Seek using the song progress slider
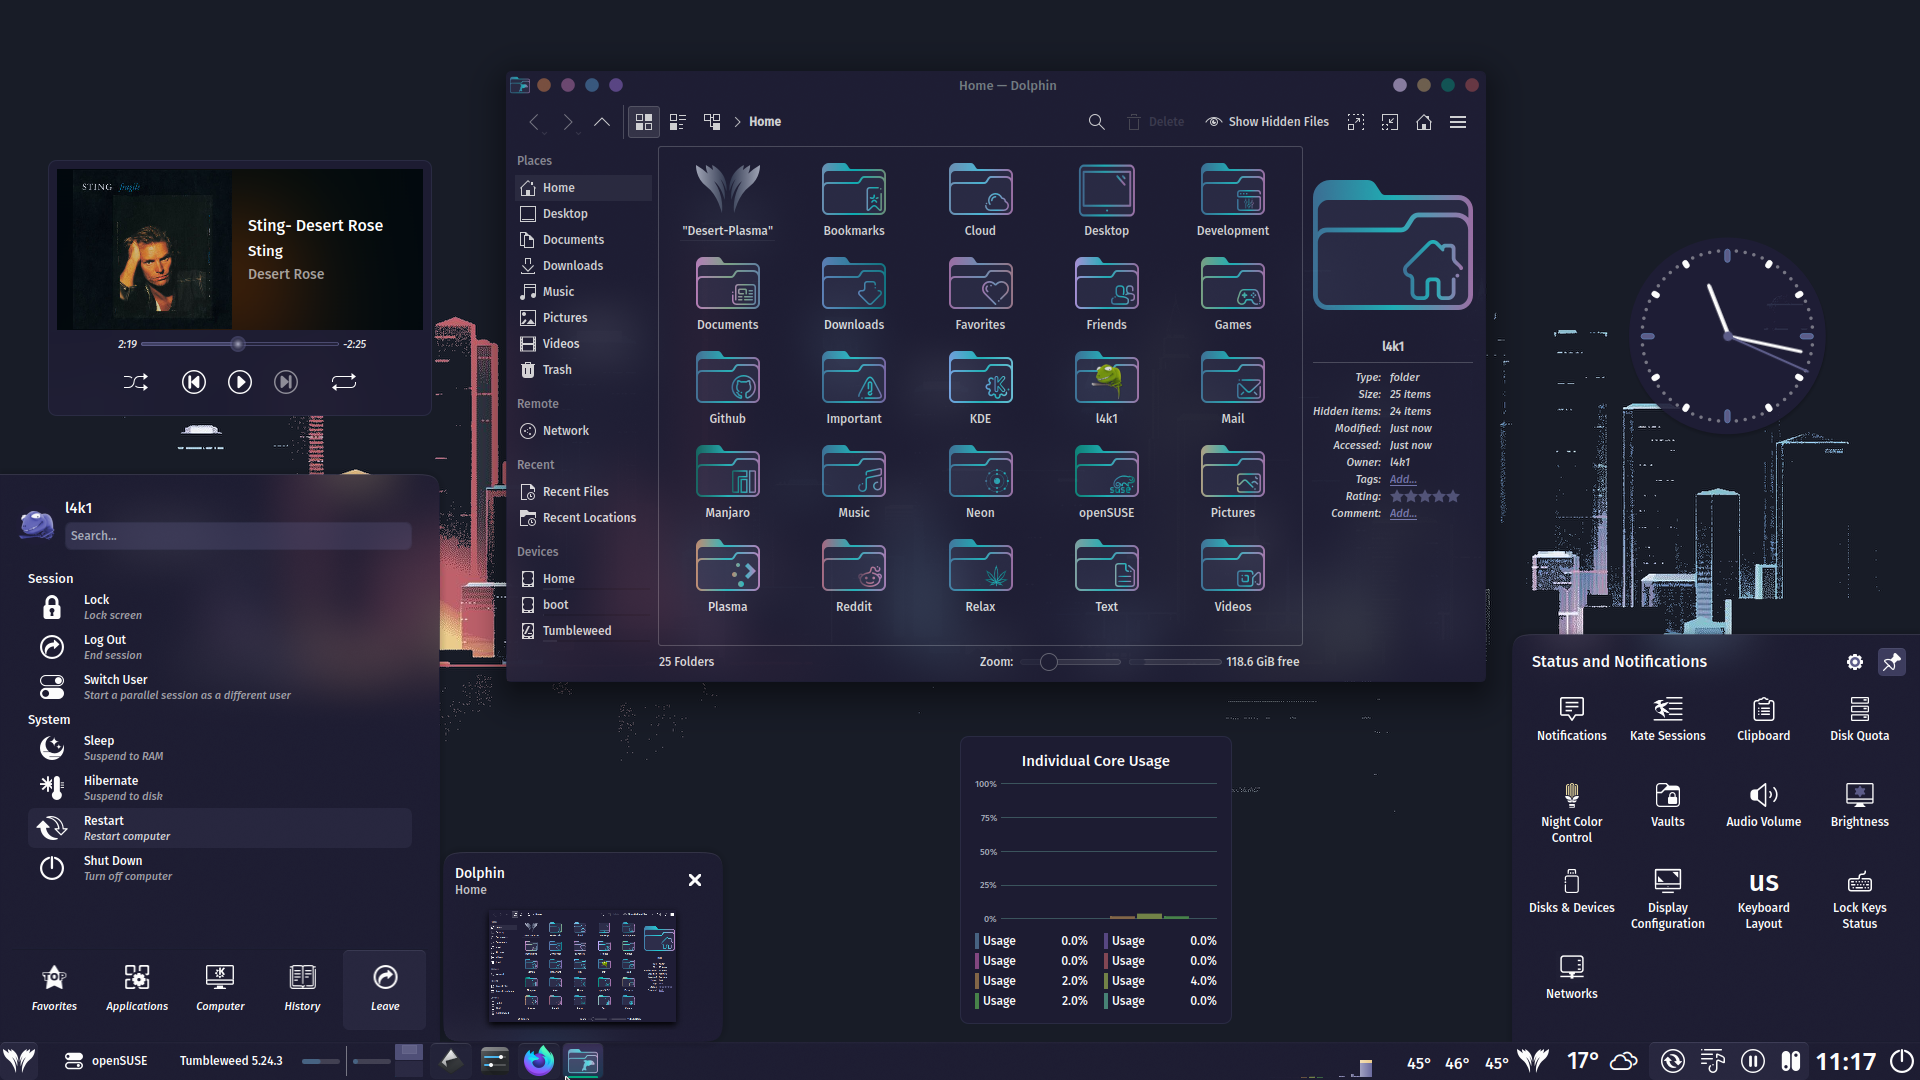This screenshot has height=1080, width=1920. tap(240, 344)
